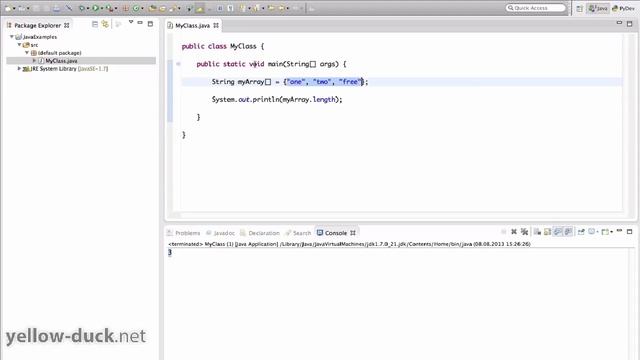Open the Debug configurations dropdown arrow
Image resolution: width=640 pixels, height=360 pixels.
[88, 9]
